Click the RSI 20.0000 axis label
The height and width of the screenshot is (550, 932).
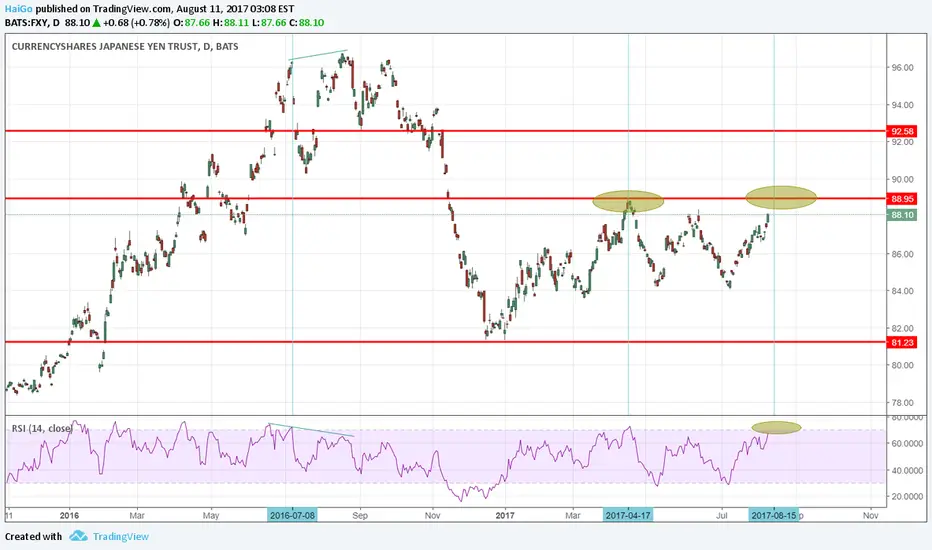click(906, 496)
